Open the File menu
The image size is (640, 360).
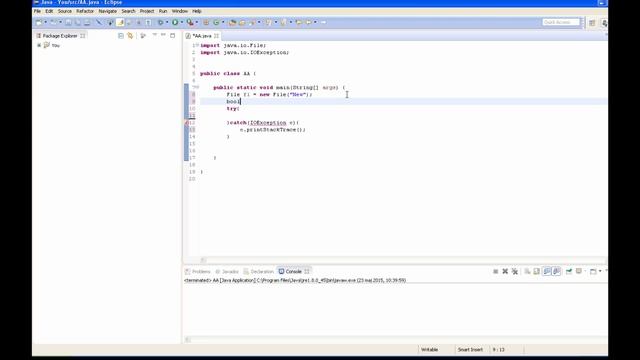point(37,11)
